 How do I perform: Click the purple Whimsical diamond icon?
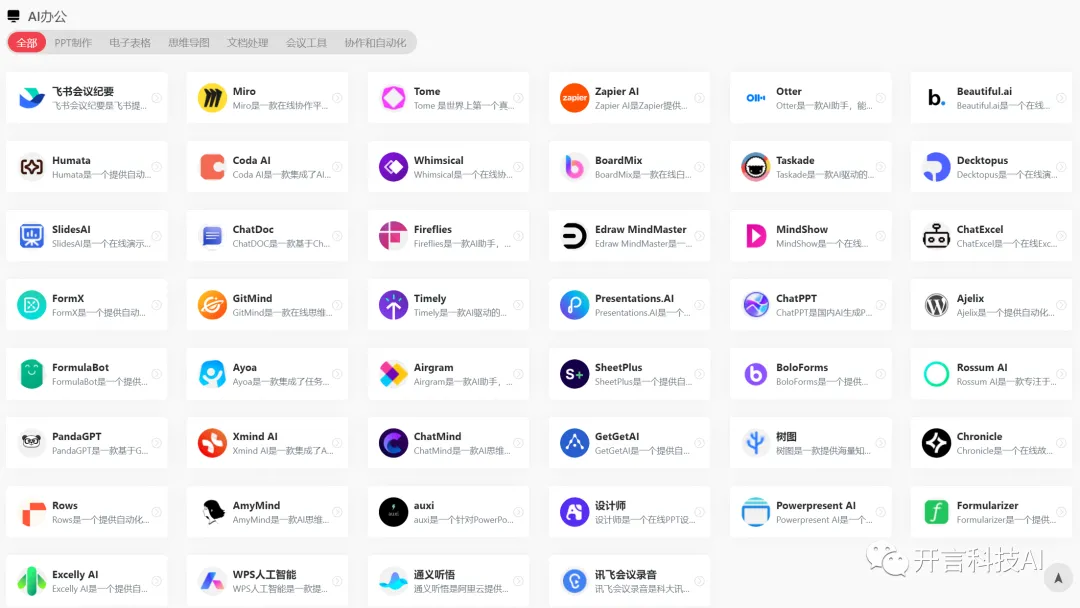click(x=393, y=167)
